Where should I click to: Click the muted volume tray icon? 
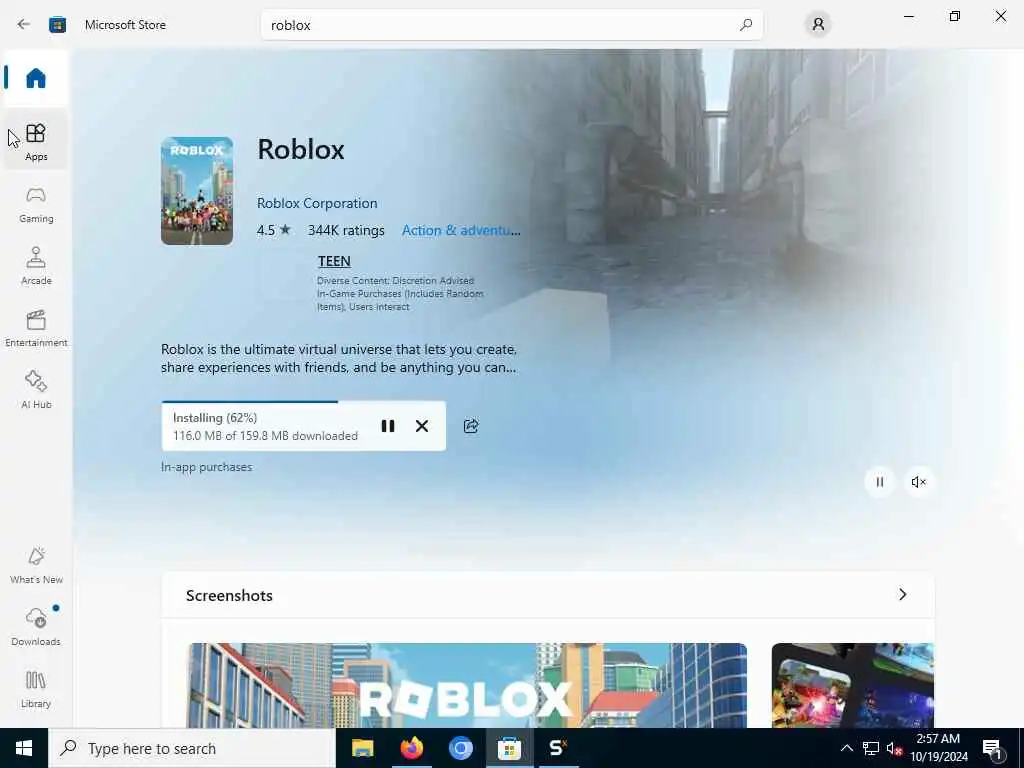point(894,748)
